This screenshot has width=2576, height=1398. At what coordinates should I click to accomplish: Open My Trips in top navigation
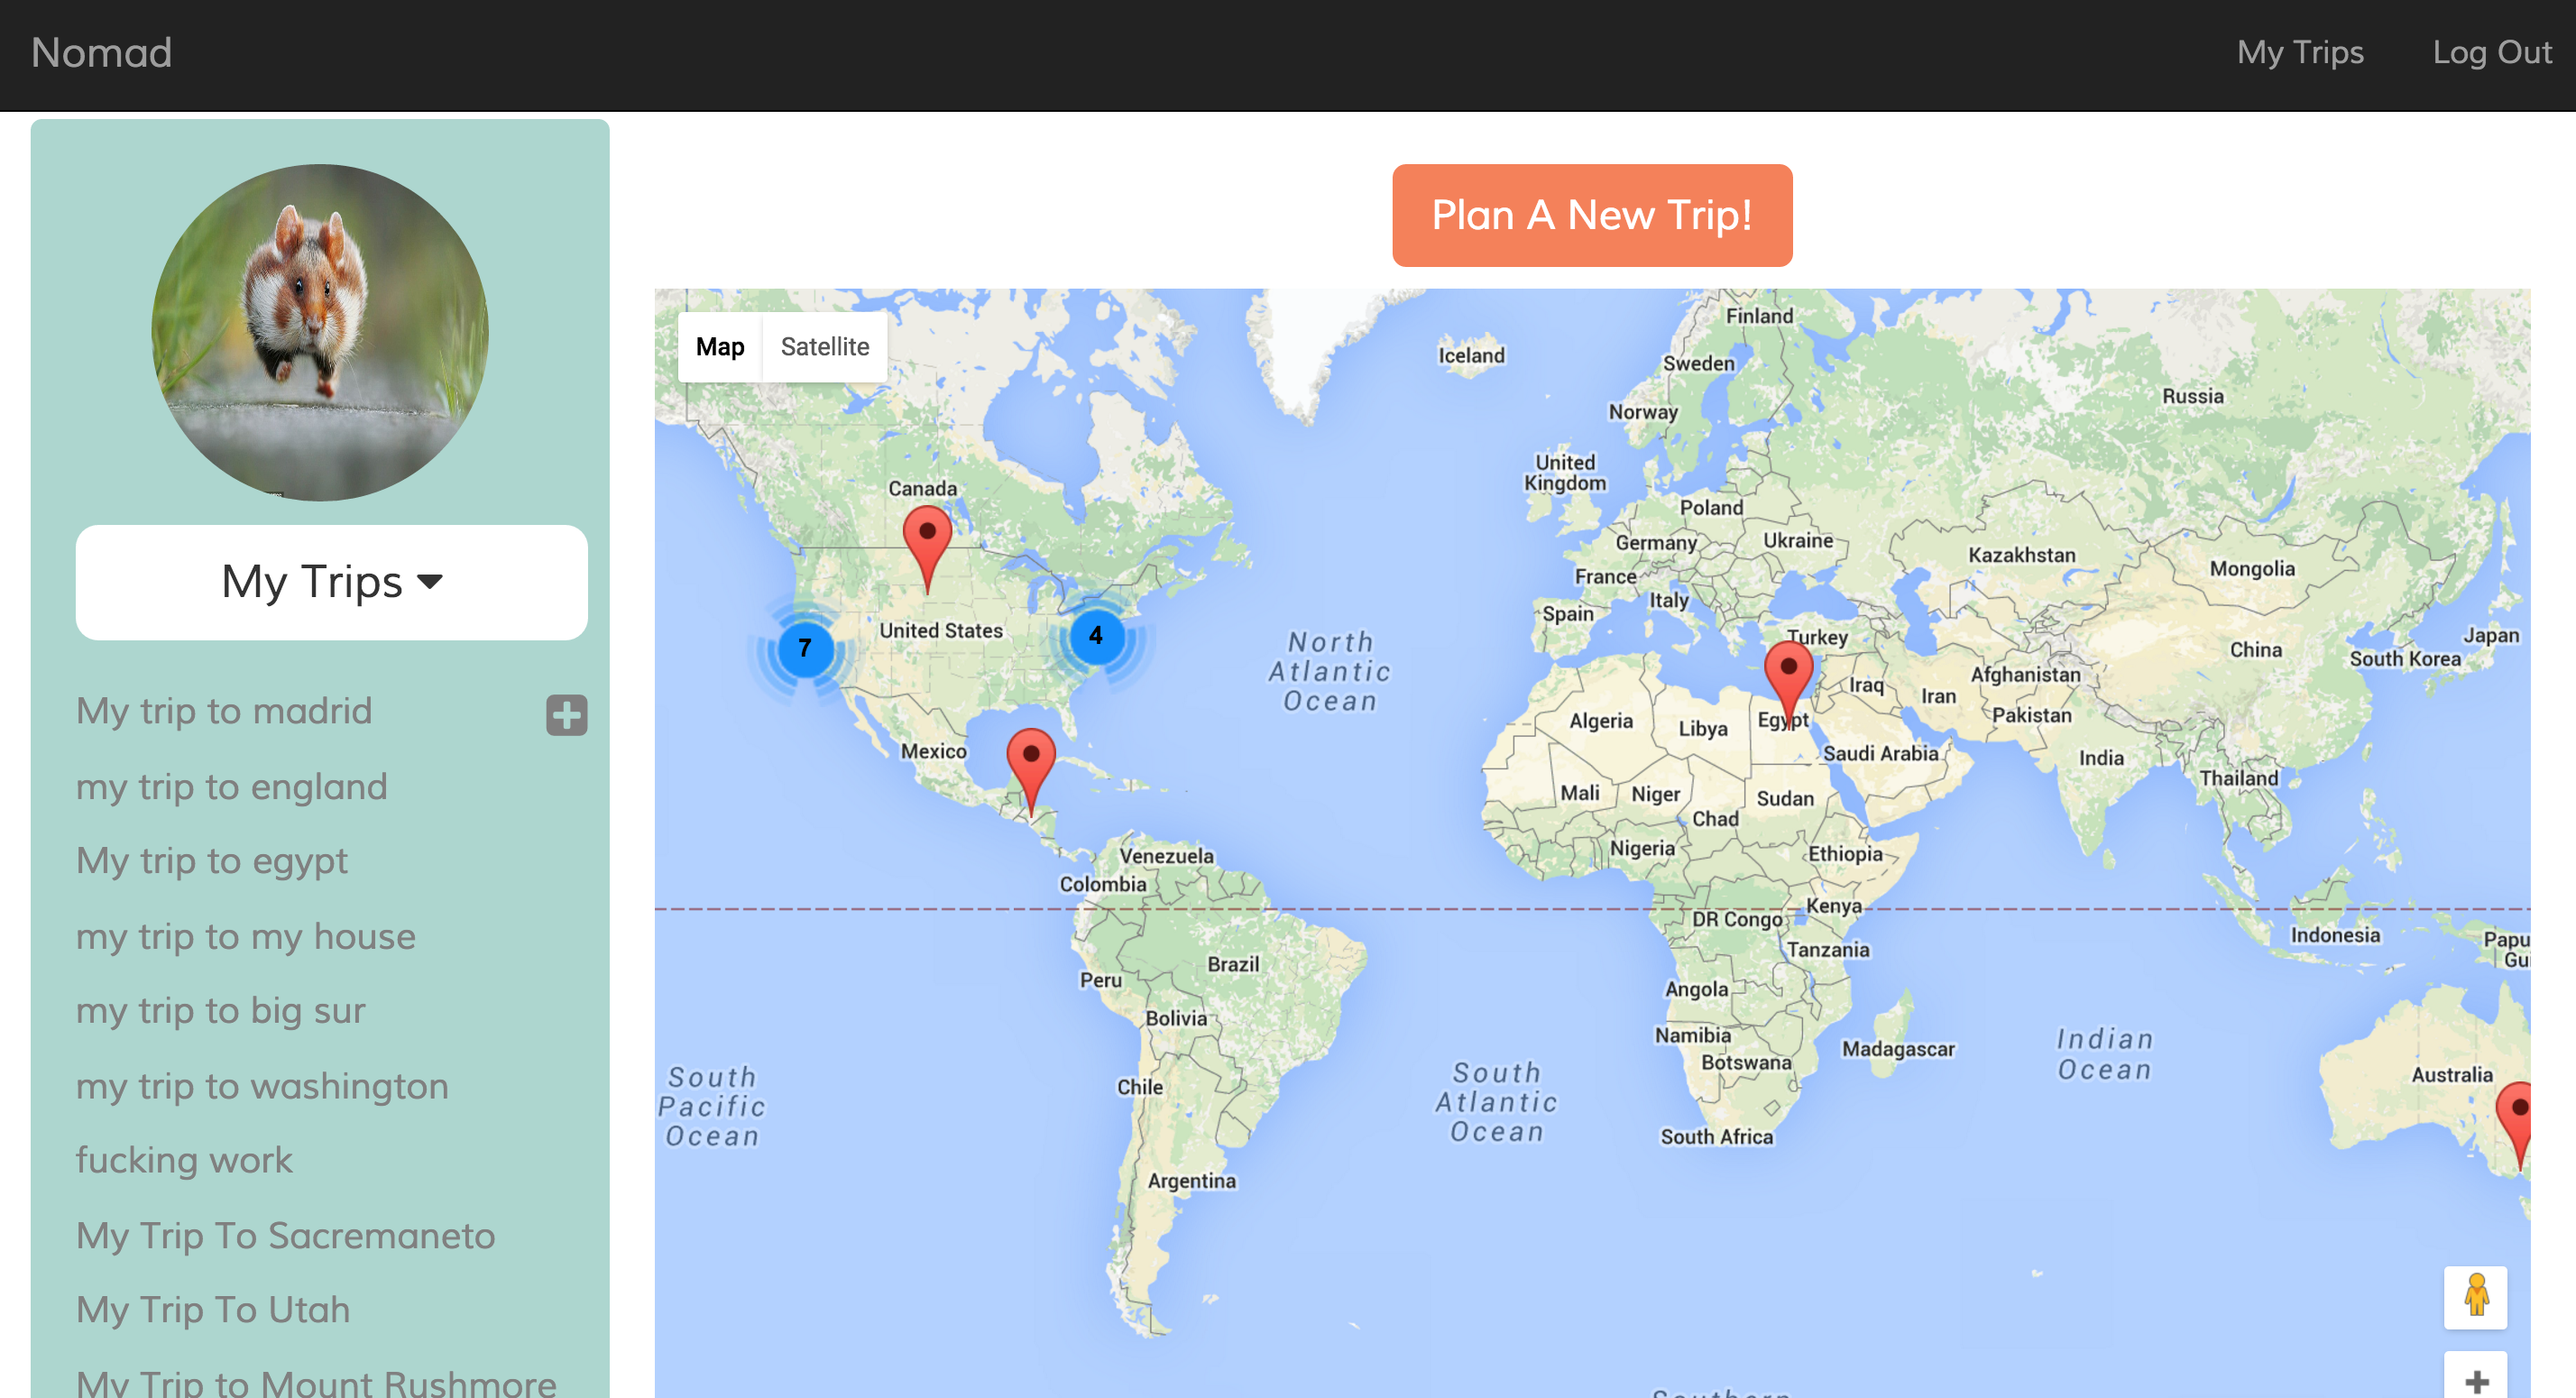tap(2299, 53)
